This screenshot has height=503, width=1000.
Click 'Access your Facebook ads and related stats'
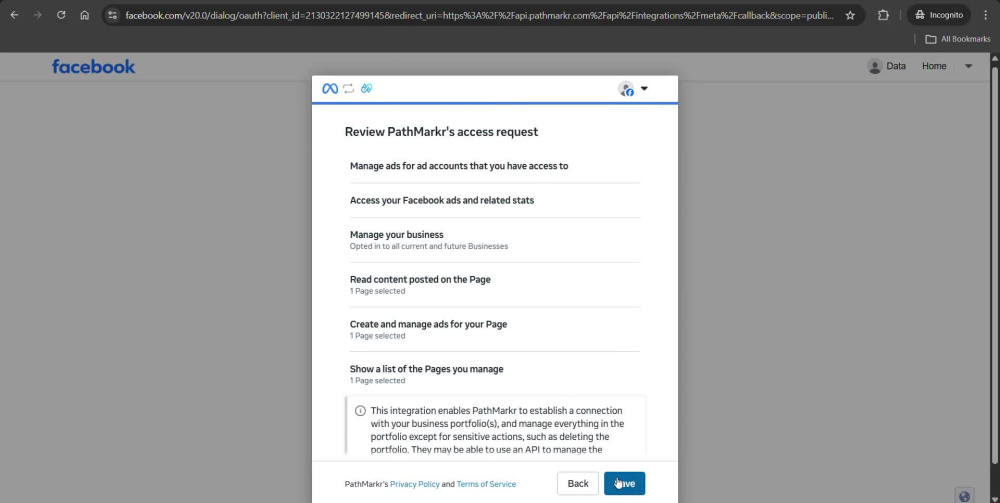442,200
